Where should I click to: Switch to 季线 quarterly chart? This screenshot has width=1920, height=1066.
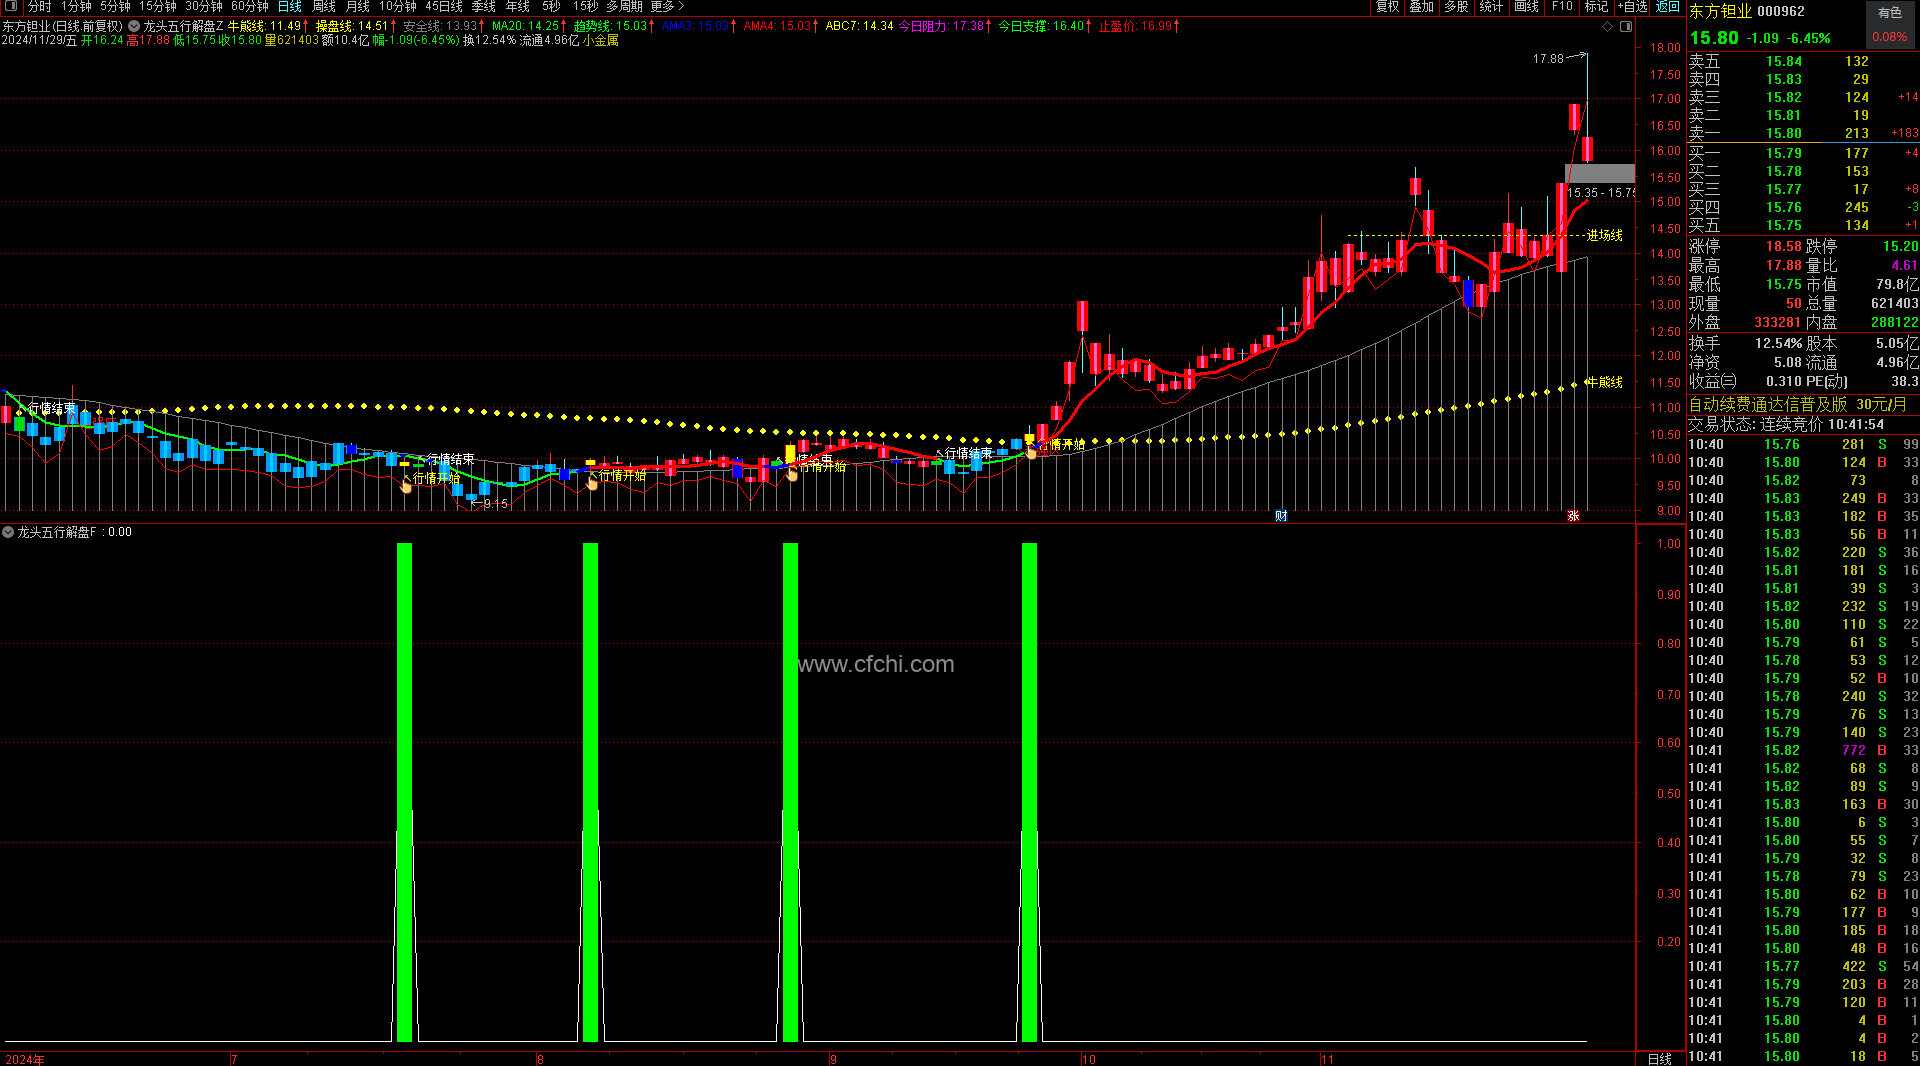click(x=484, y=7)
